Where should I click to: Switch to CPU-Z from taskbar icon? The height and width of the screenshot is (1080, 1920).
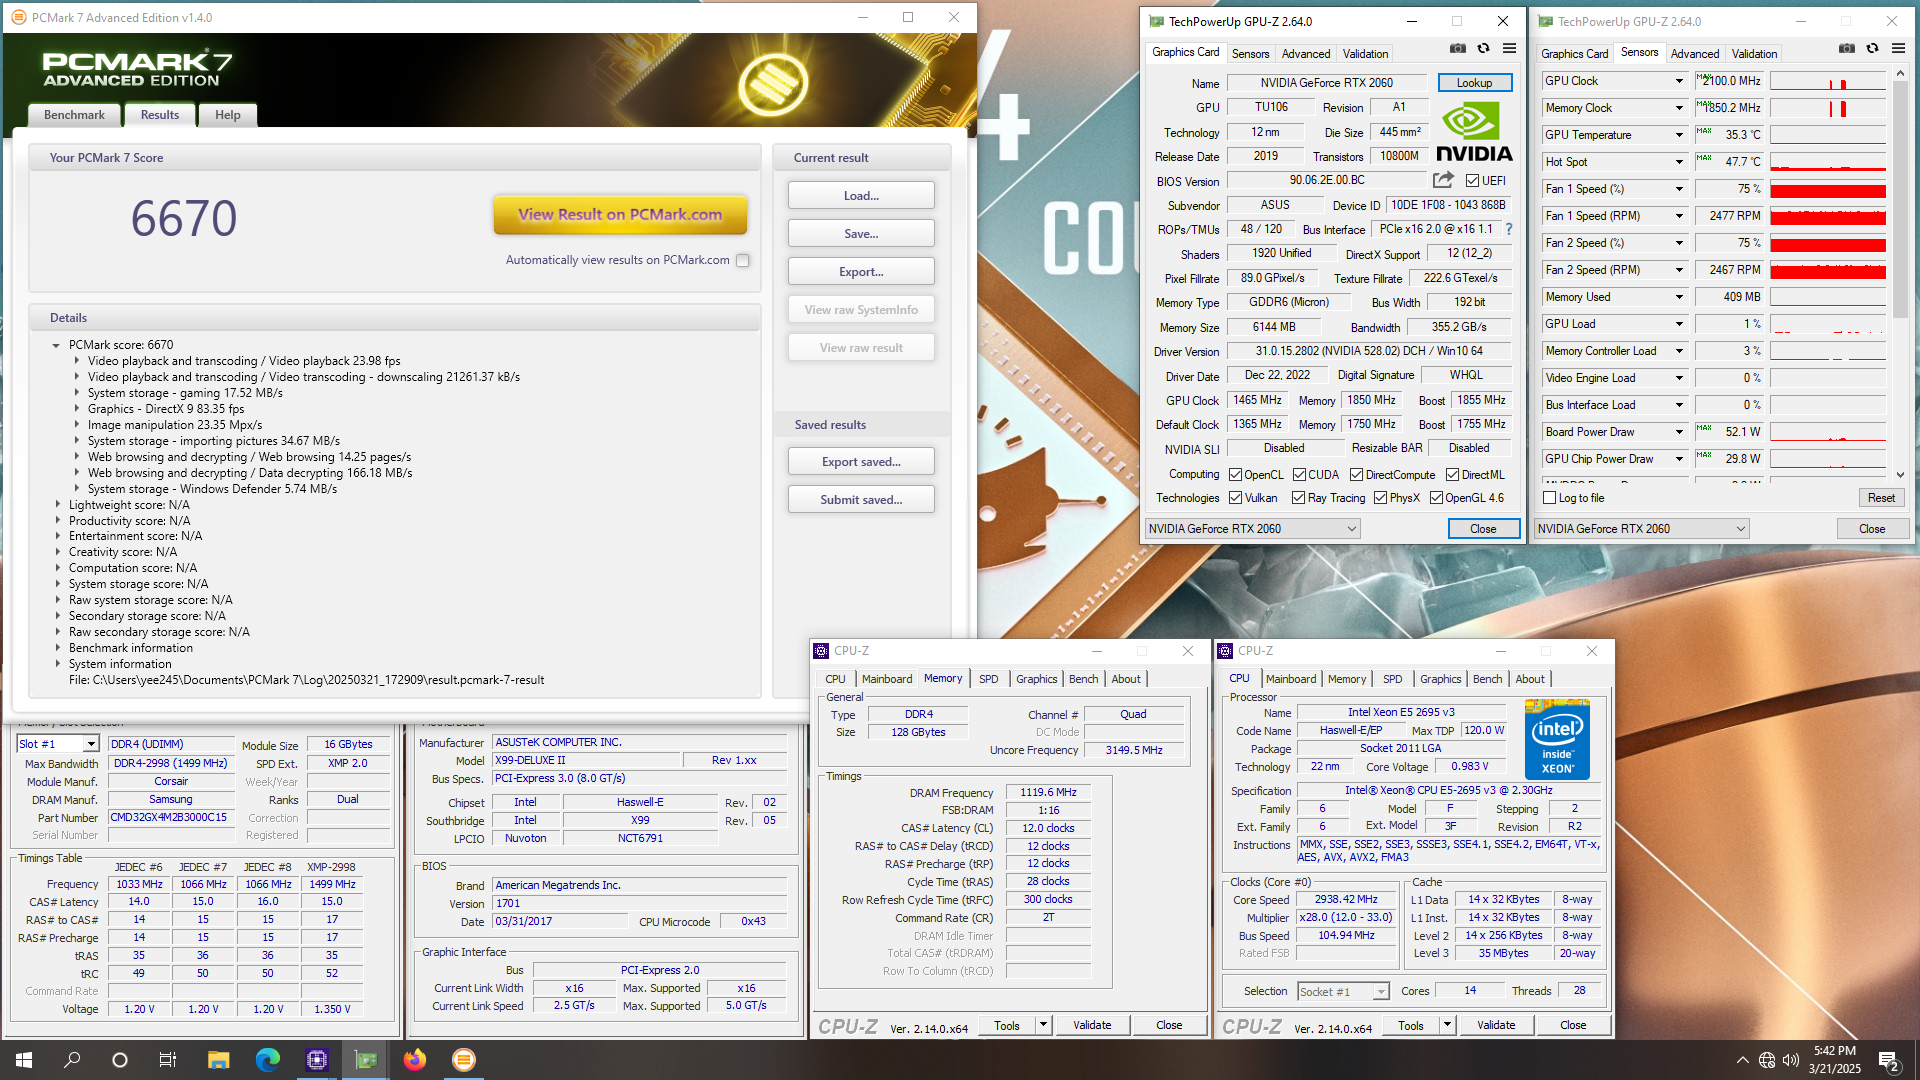click(317, 1060)
